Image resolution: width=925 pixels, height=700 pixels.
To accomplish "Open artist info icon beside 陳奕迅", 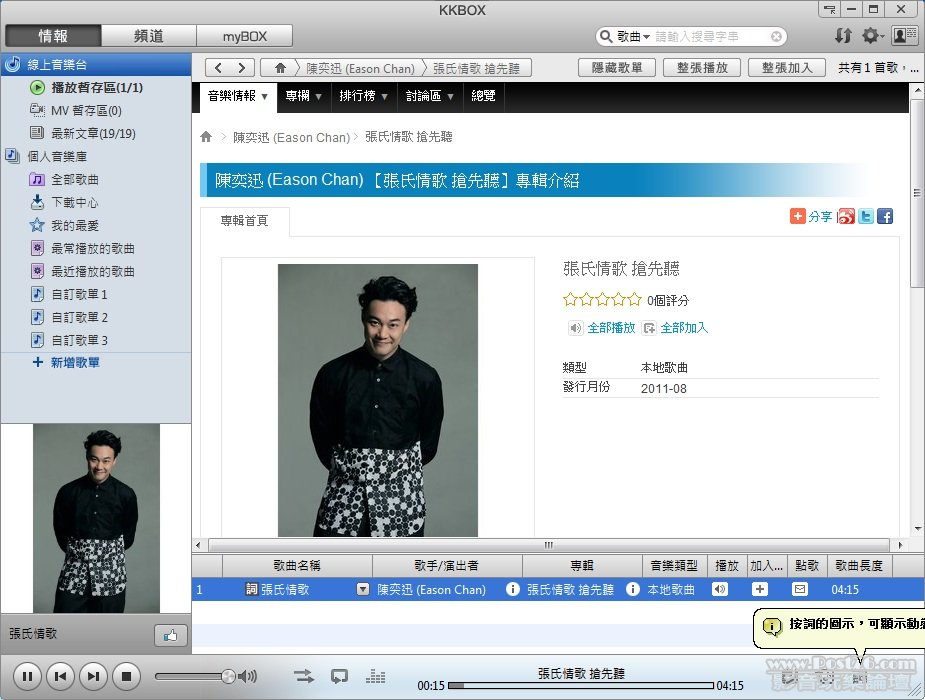I will point(513,589).
